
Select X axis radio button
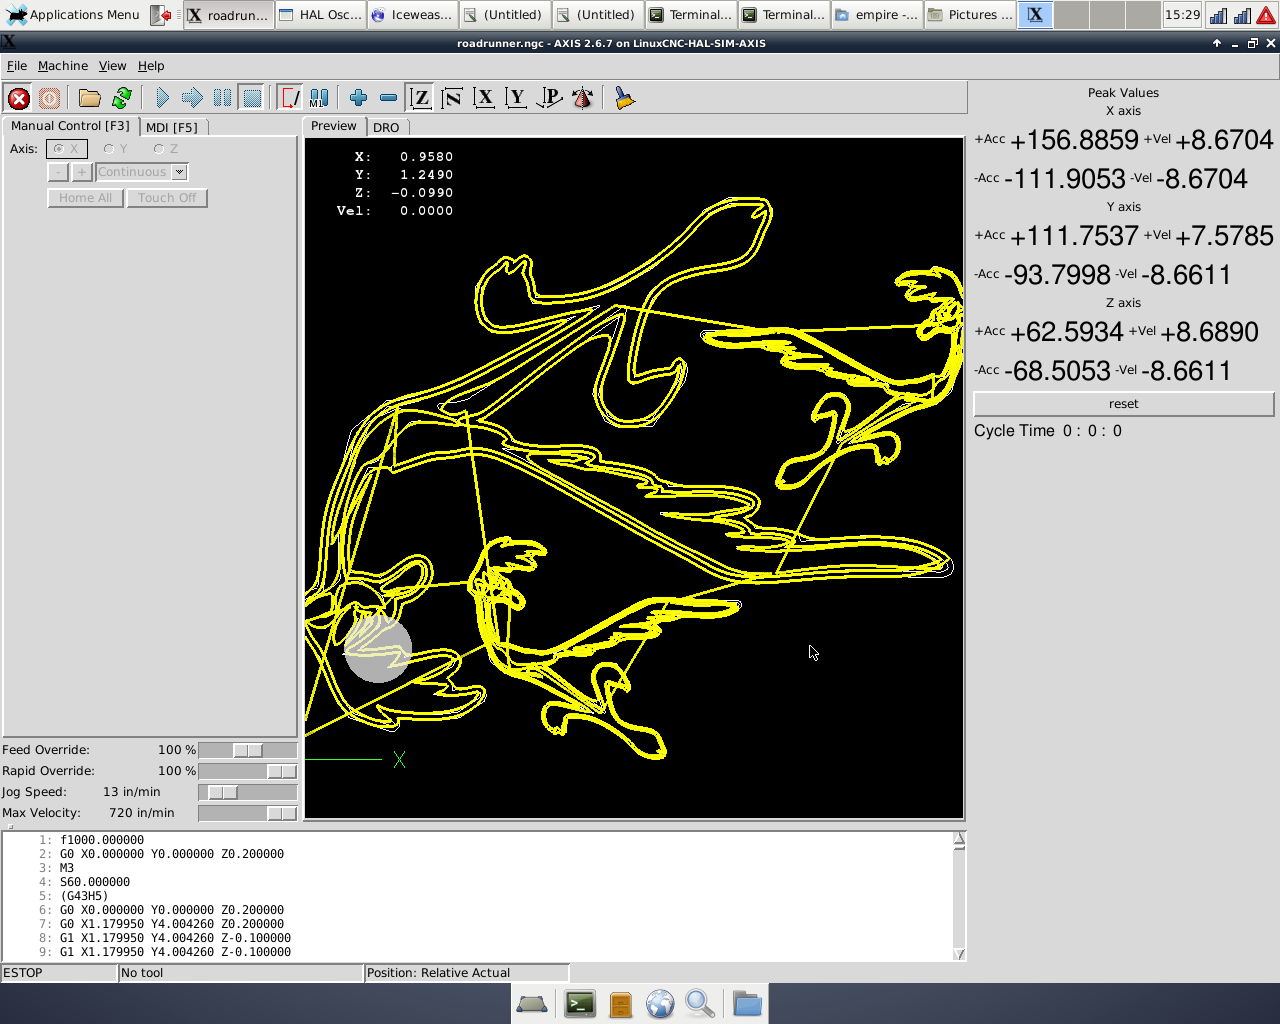[x=67, y=149]
